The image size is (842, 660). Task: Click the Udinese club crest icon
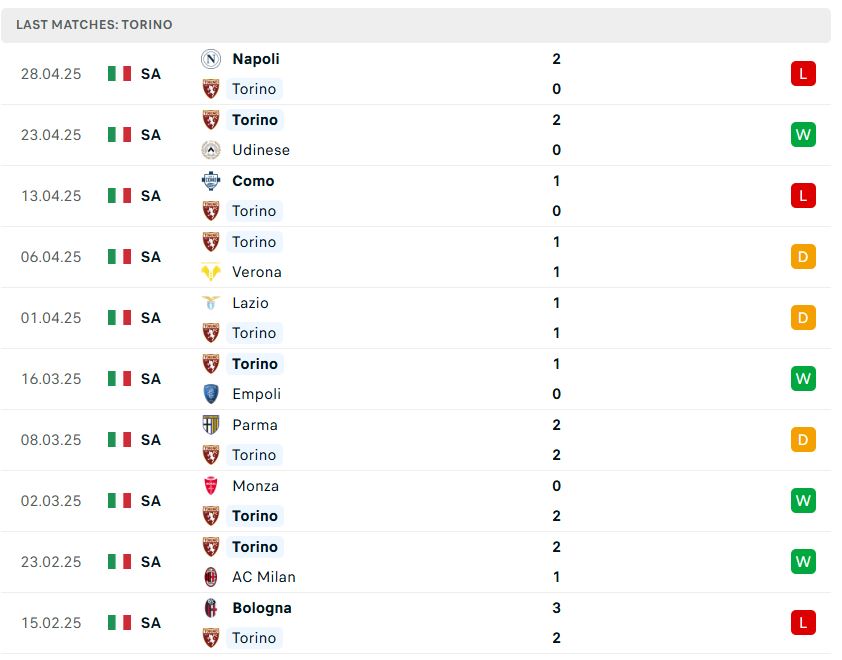[210, 150]
